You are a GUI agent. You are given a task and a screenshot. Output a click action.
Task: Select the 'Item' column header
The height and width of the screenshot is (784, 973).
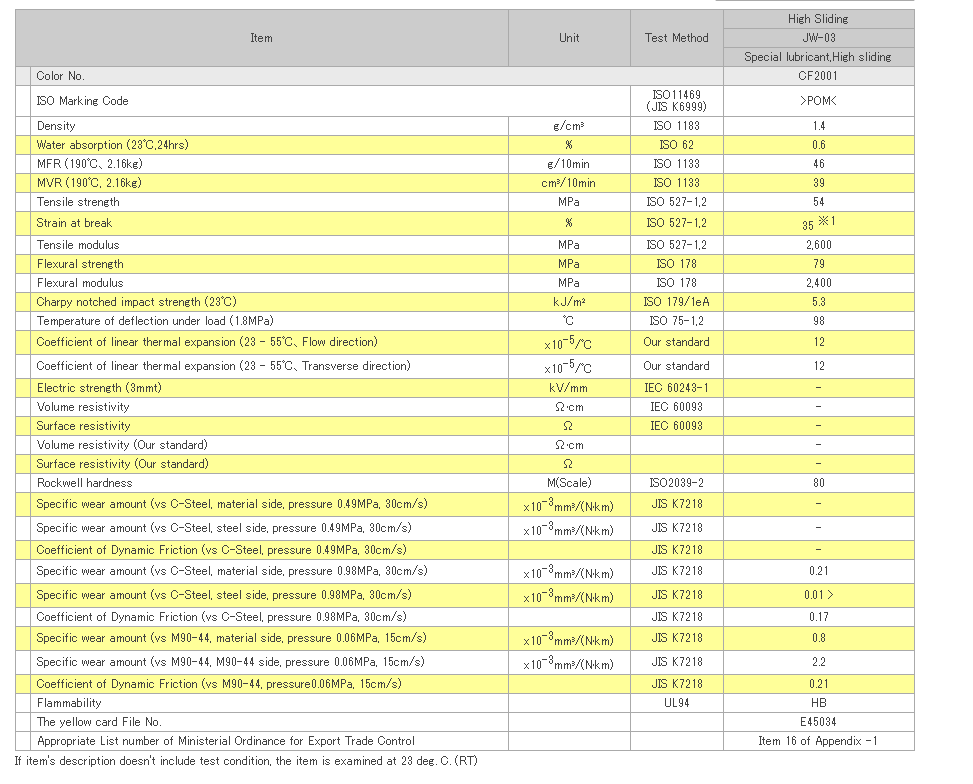(x=261, y=38)
